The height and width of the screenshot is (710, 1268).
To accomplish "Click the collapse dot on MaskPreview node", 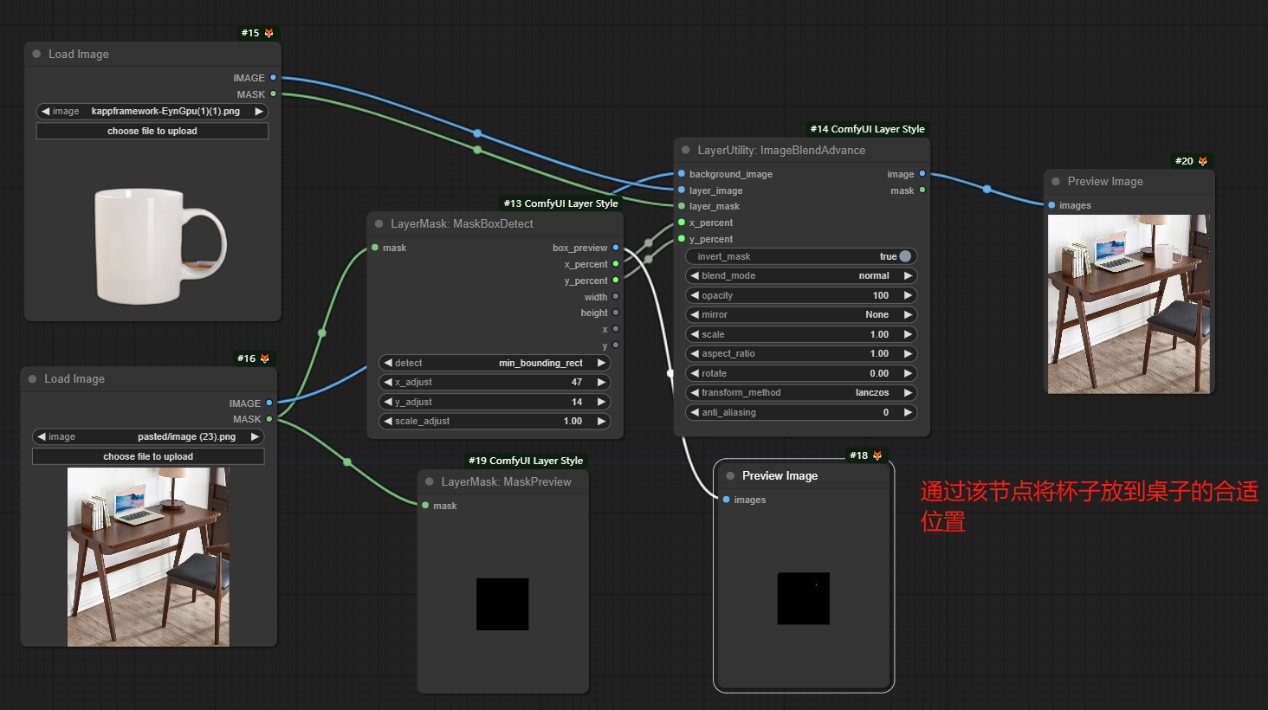I will (x=429, y=482).
